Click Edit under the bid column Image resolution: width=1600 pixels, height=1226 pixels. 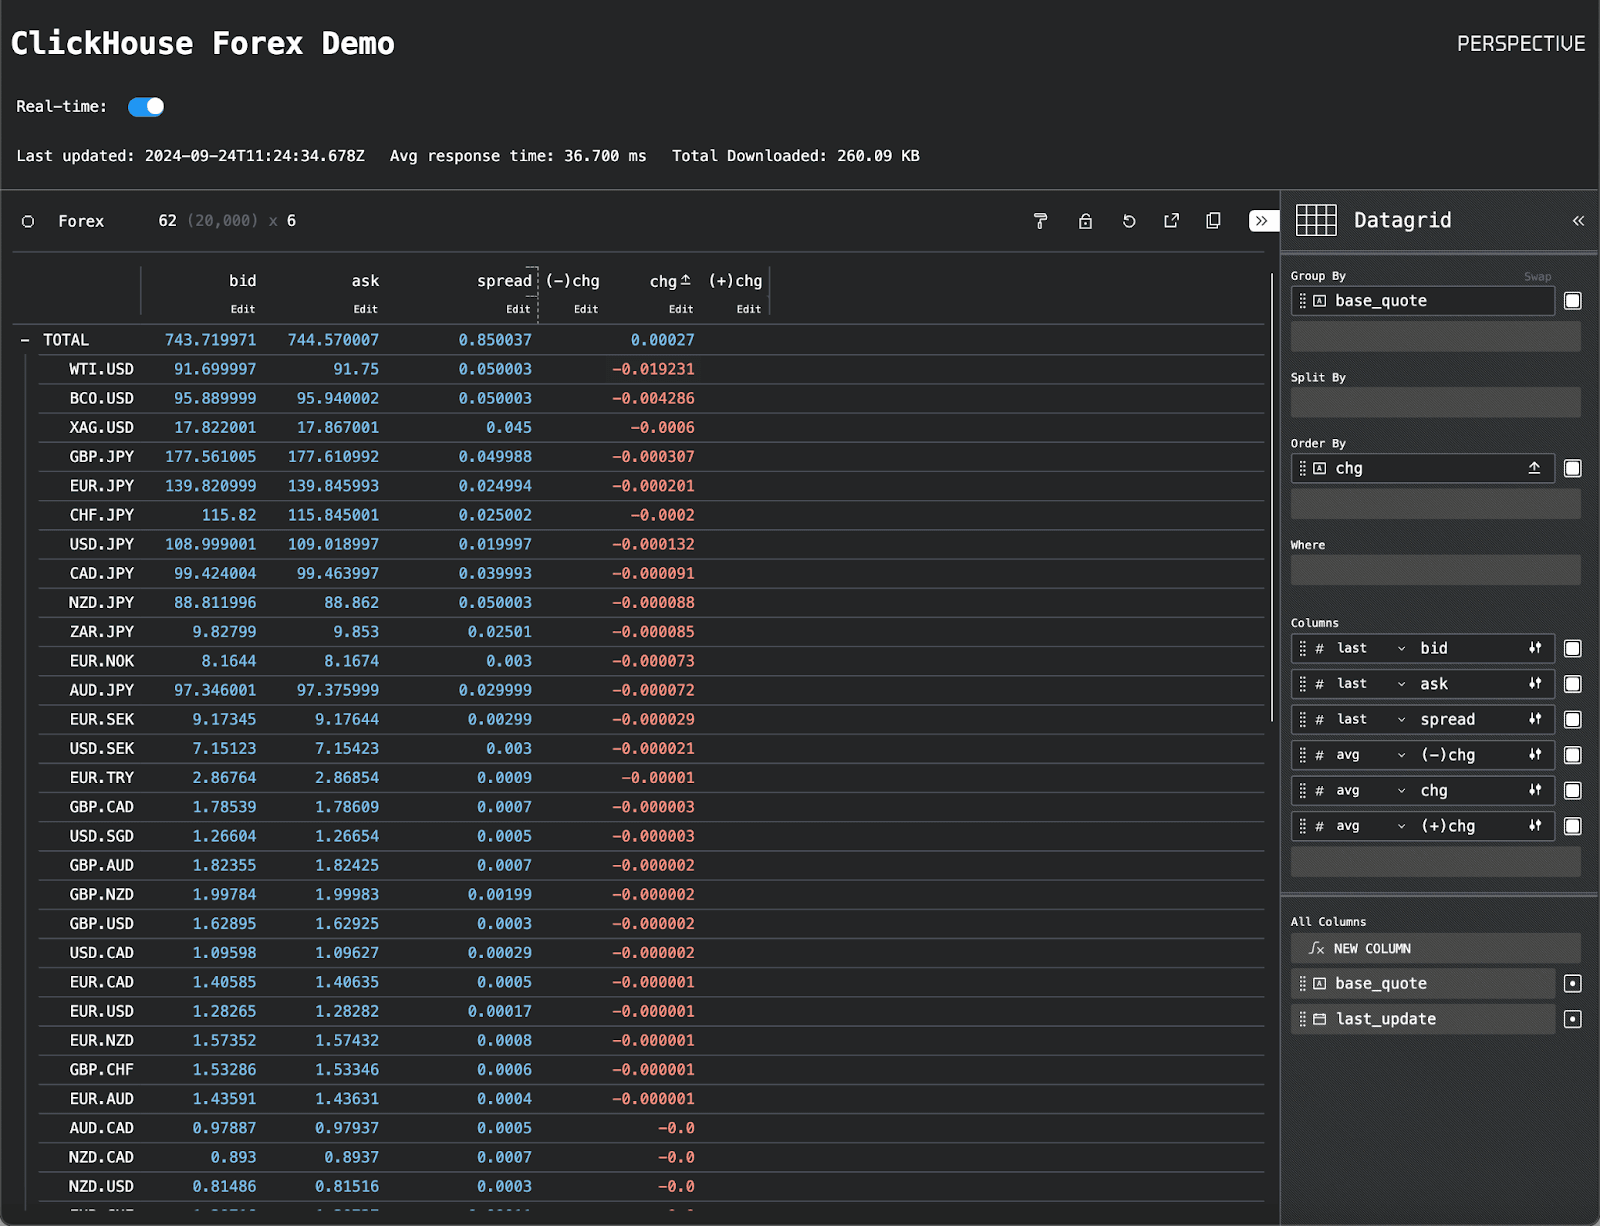[x=243, y=309]
